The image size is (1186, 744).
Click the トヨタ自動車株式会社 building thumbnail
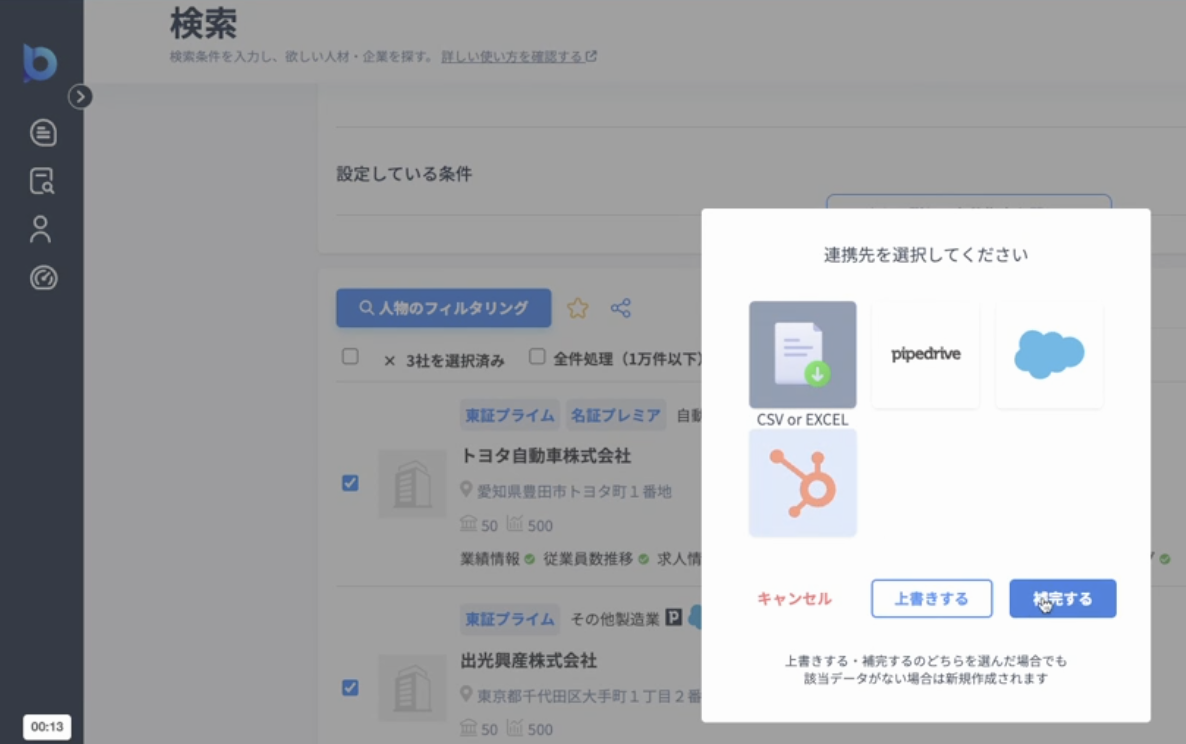413,484
